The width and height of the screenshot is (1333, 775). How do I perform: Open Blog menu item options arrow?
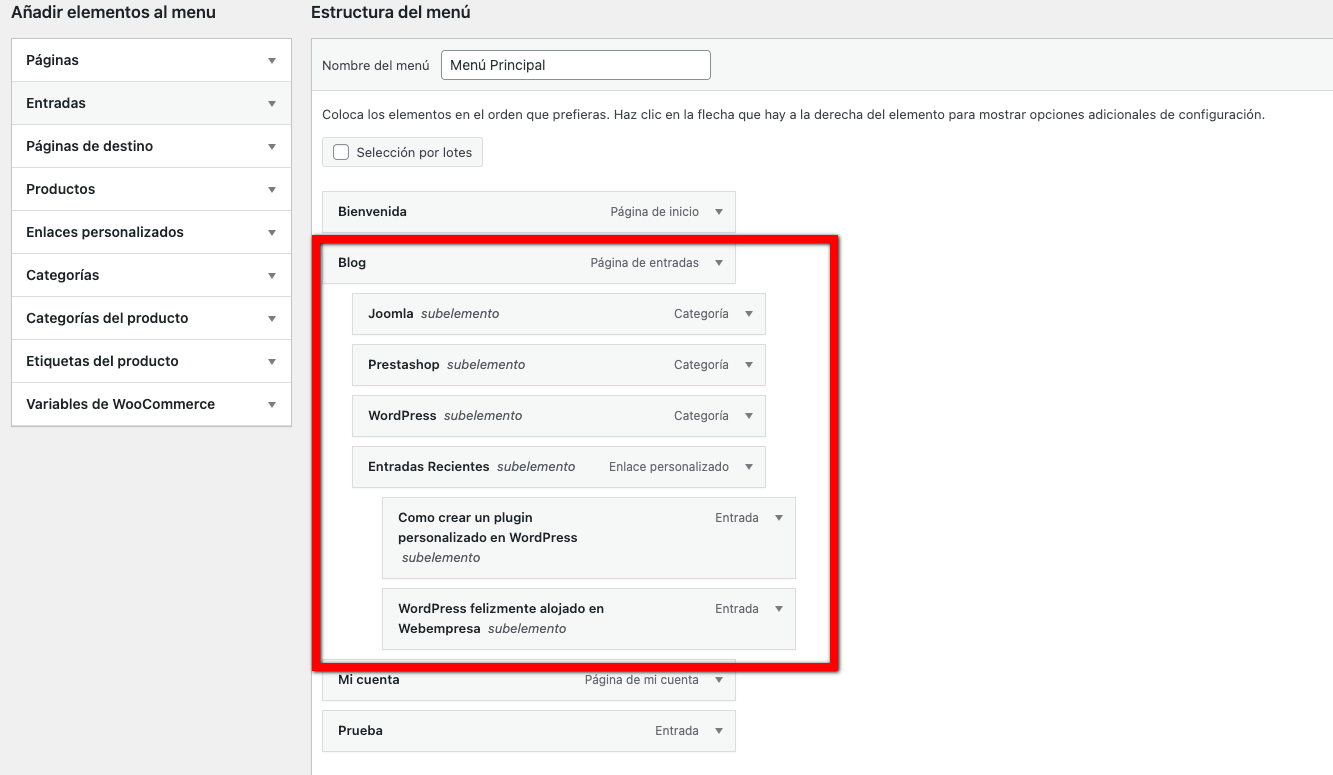click(719, 263)
